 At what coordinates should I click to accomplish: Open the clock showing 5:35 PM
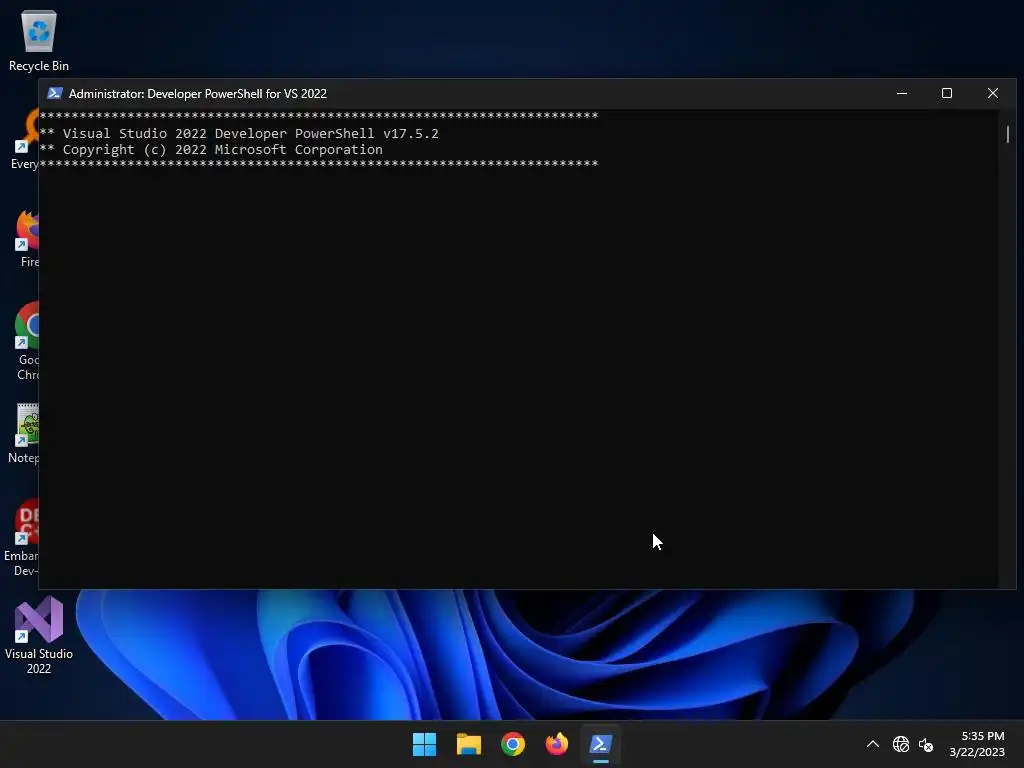point(977,744)
